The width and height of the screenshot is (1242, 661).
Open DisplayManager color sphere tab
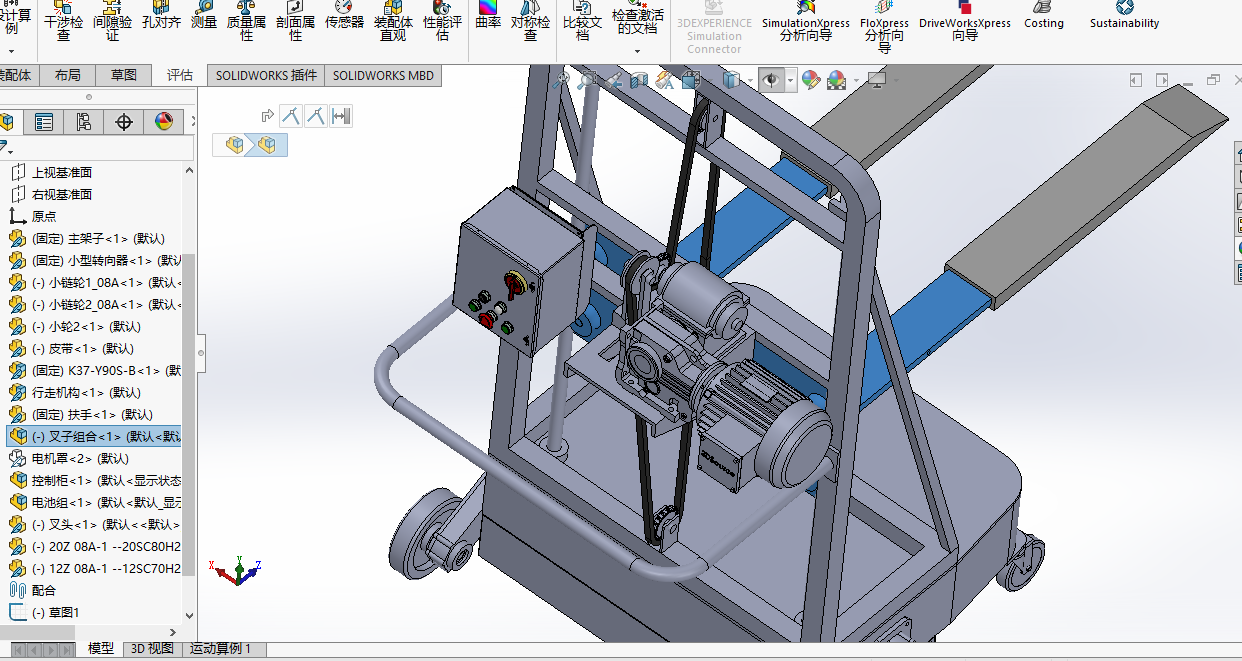164,122
